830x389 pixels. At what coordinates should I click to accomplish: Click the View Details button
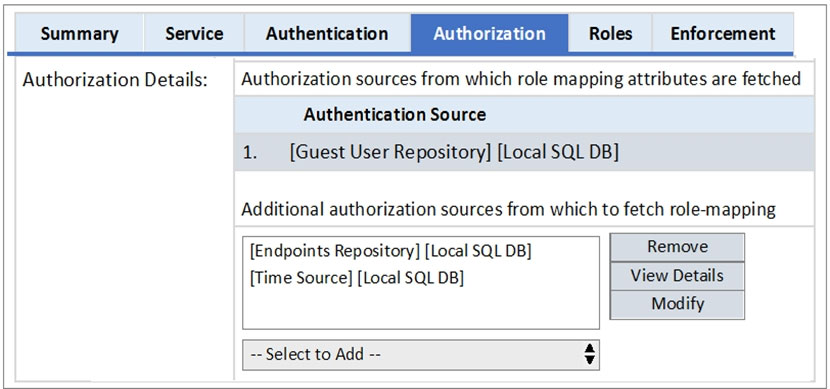(677, 276)
